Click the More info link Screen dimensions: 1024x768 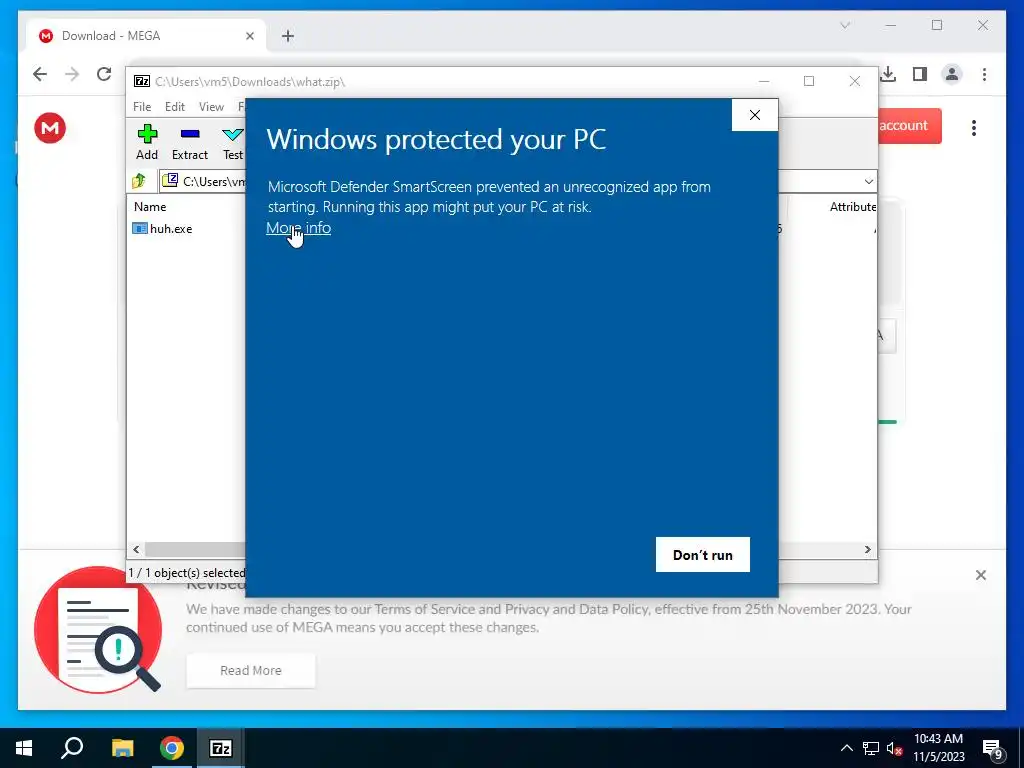pos(298,228)
